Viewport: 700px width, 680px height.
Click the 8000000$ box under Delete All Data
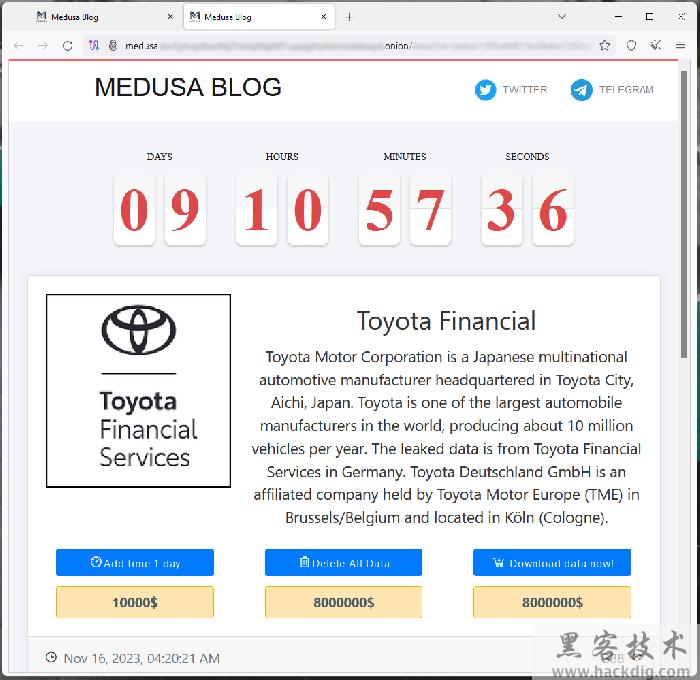[x=343, y=602]
